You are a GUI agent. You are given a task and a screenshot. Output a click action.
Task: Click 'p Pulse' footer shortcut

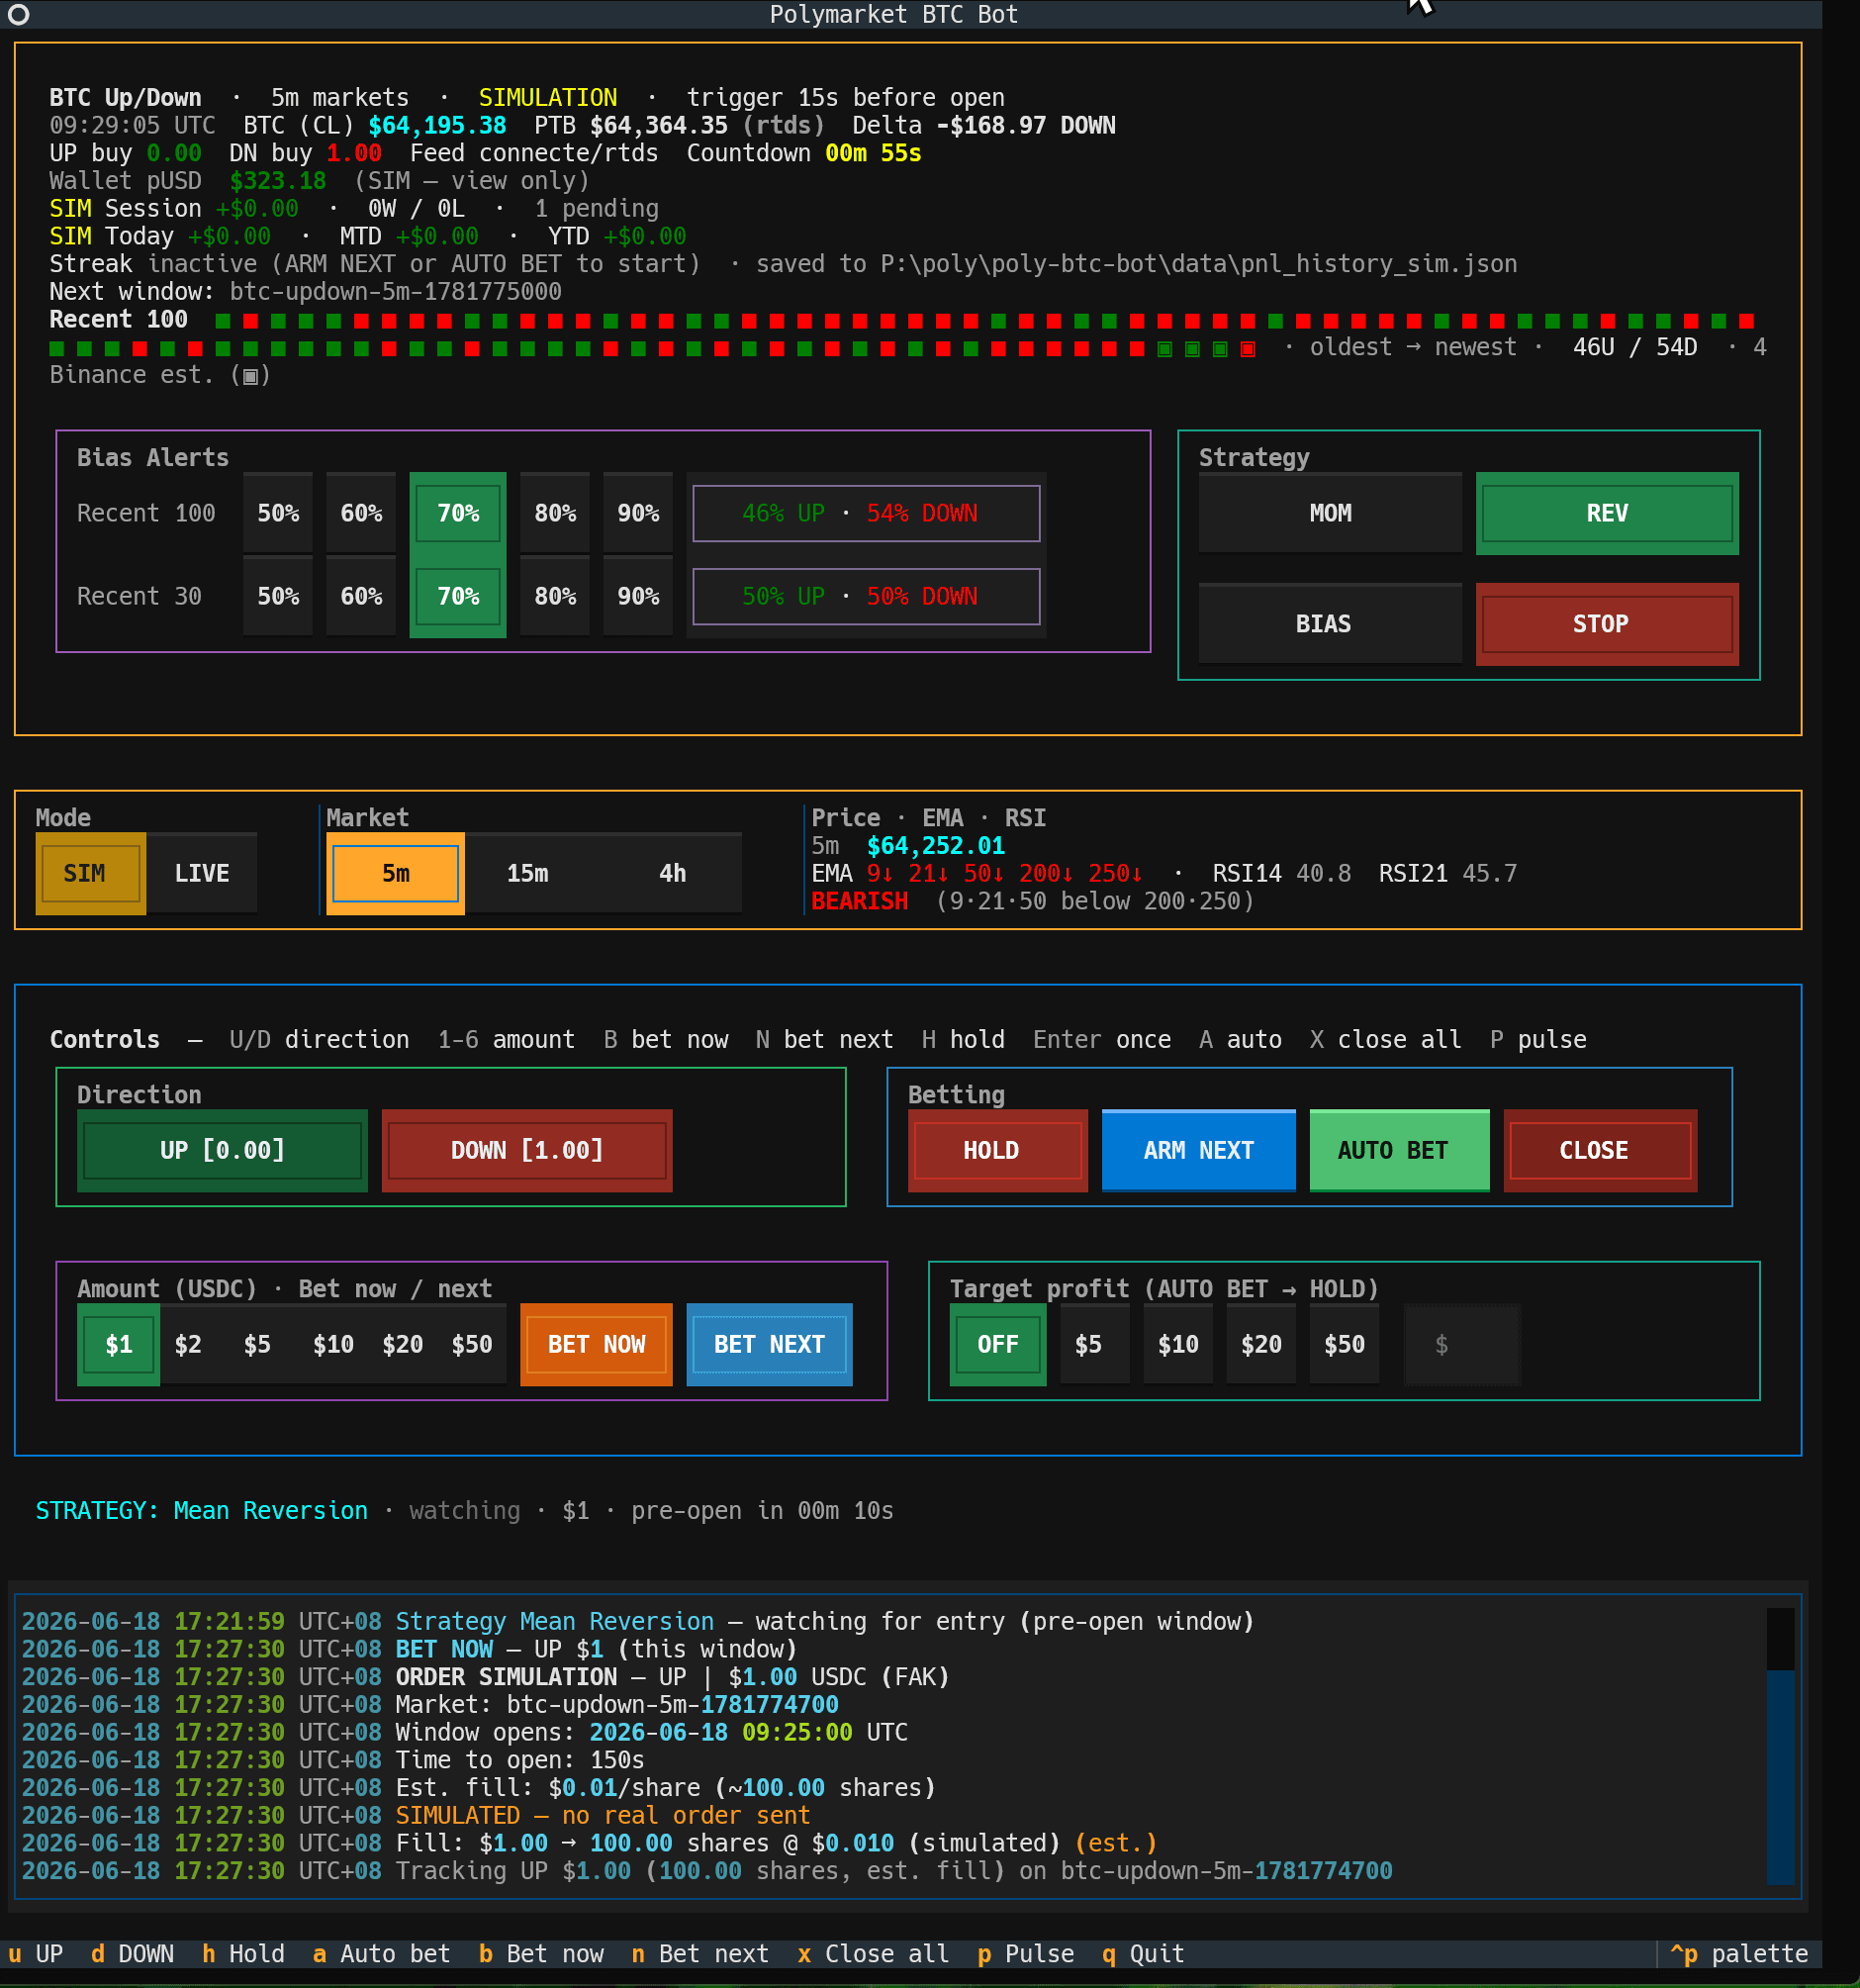click(1025, 1953)
